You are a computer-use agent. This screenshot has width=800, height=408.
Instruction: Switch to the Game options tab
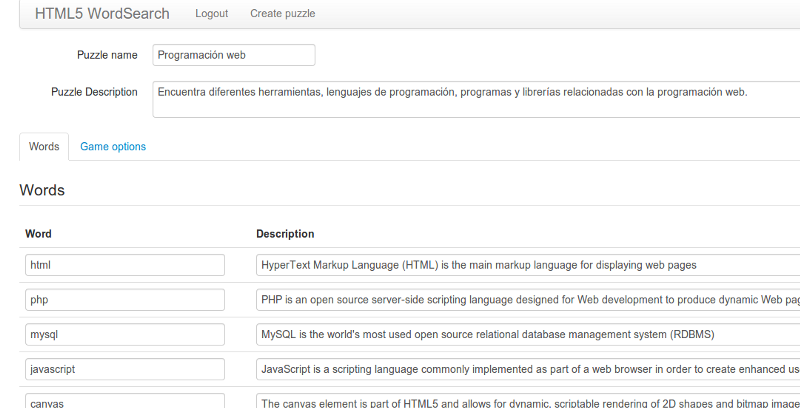point(113,146)
